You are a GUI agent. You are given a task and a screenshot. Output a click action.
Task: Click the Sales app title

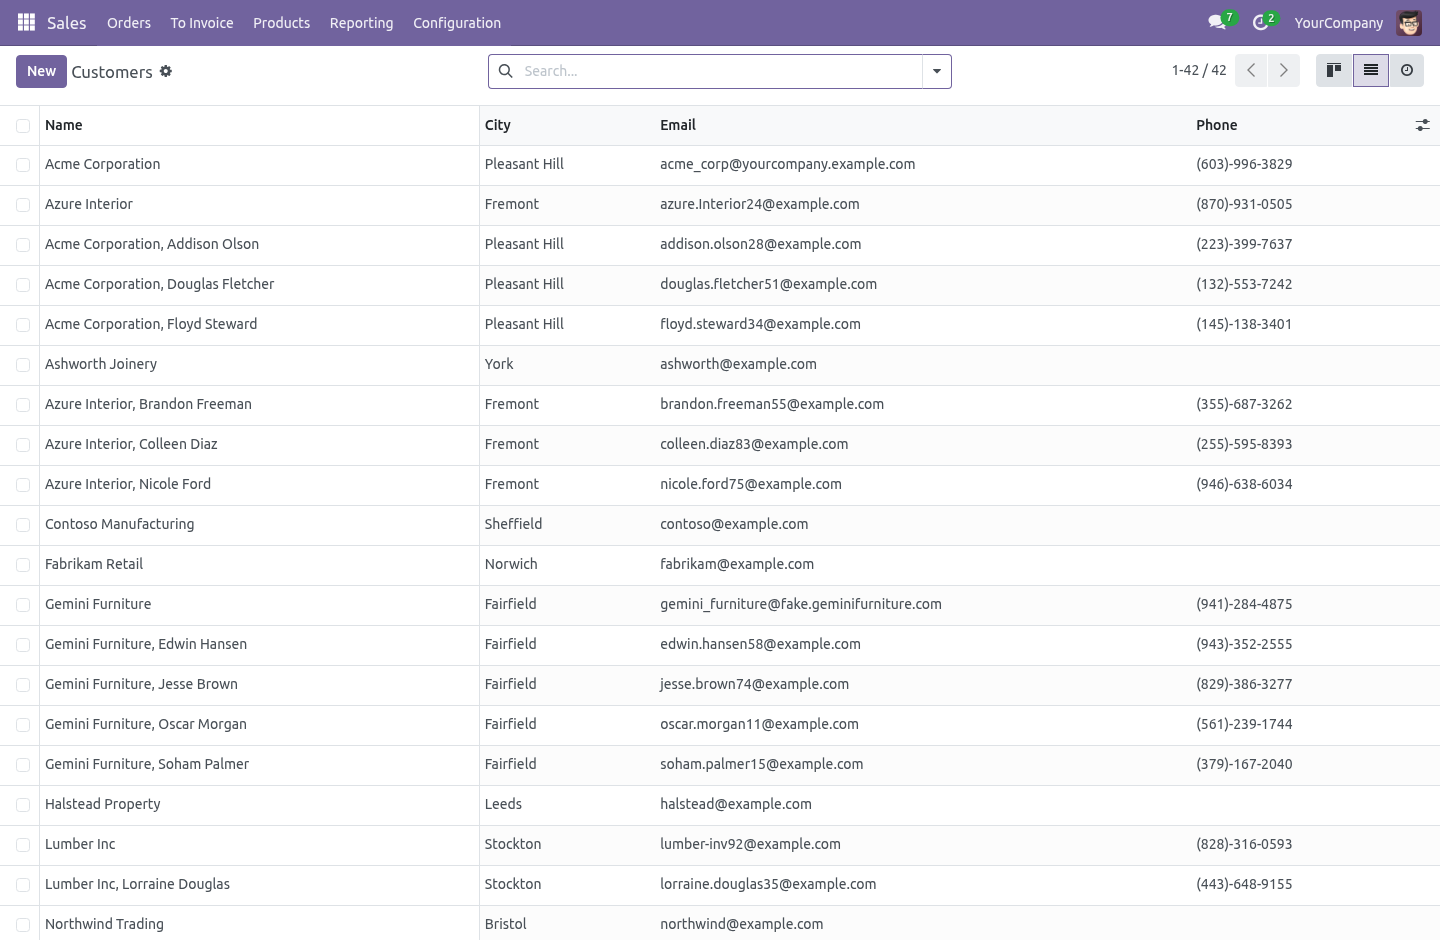67,22
